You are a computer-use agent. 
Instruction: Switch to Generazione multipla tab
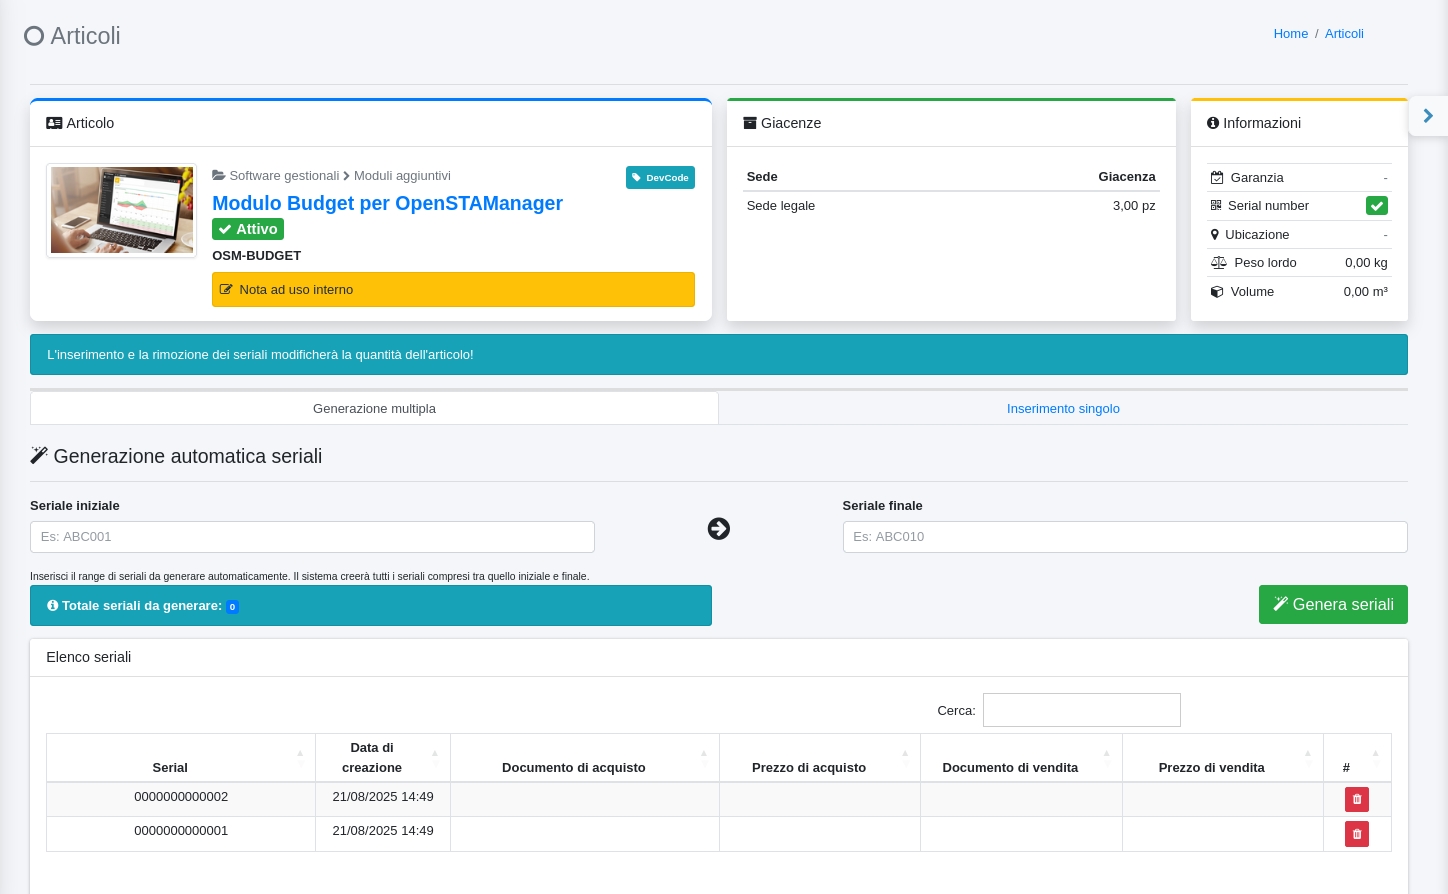click(x=374, y=408)
